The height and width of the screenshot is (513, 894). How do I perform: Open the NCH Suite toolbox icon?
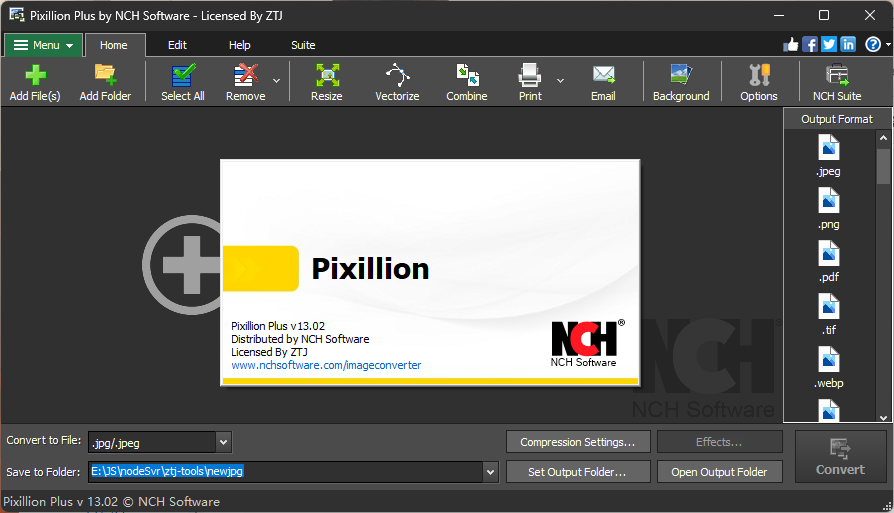(x=837, y=75)
